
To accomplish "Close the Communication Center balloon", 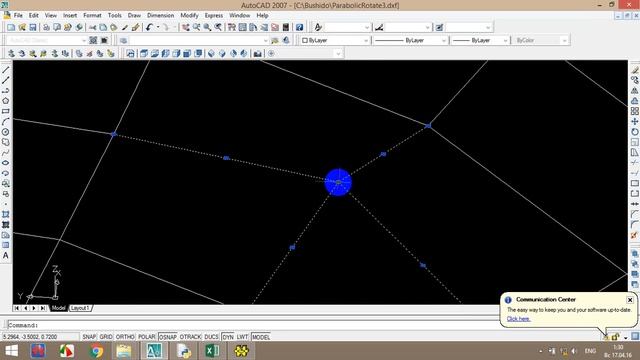I will coord(630,300).
